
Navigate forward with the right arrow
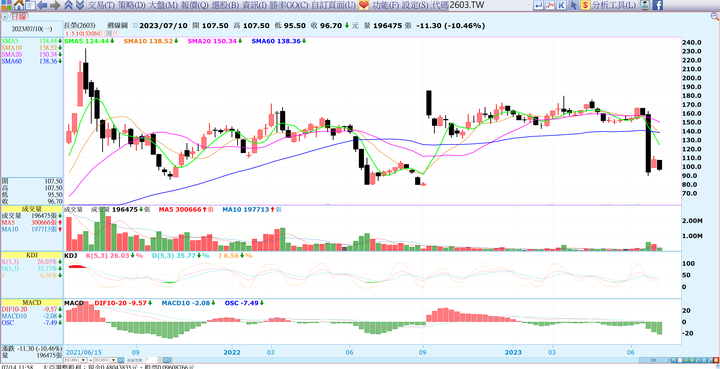55,5
